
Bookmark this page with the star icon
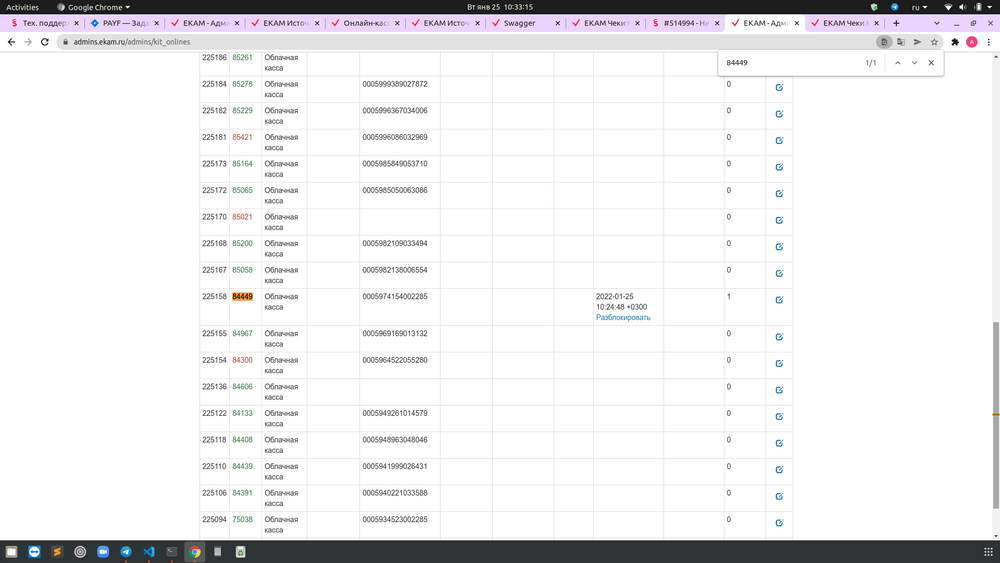tap(934, 42)
